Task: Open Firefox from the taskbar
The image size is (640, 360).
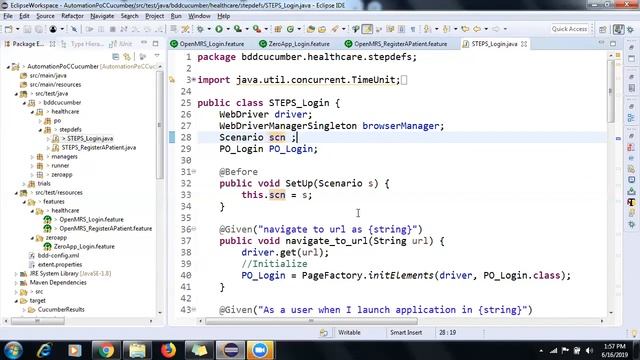Action: 168,350
